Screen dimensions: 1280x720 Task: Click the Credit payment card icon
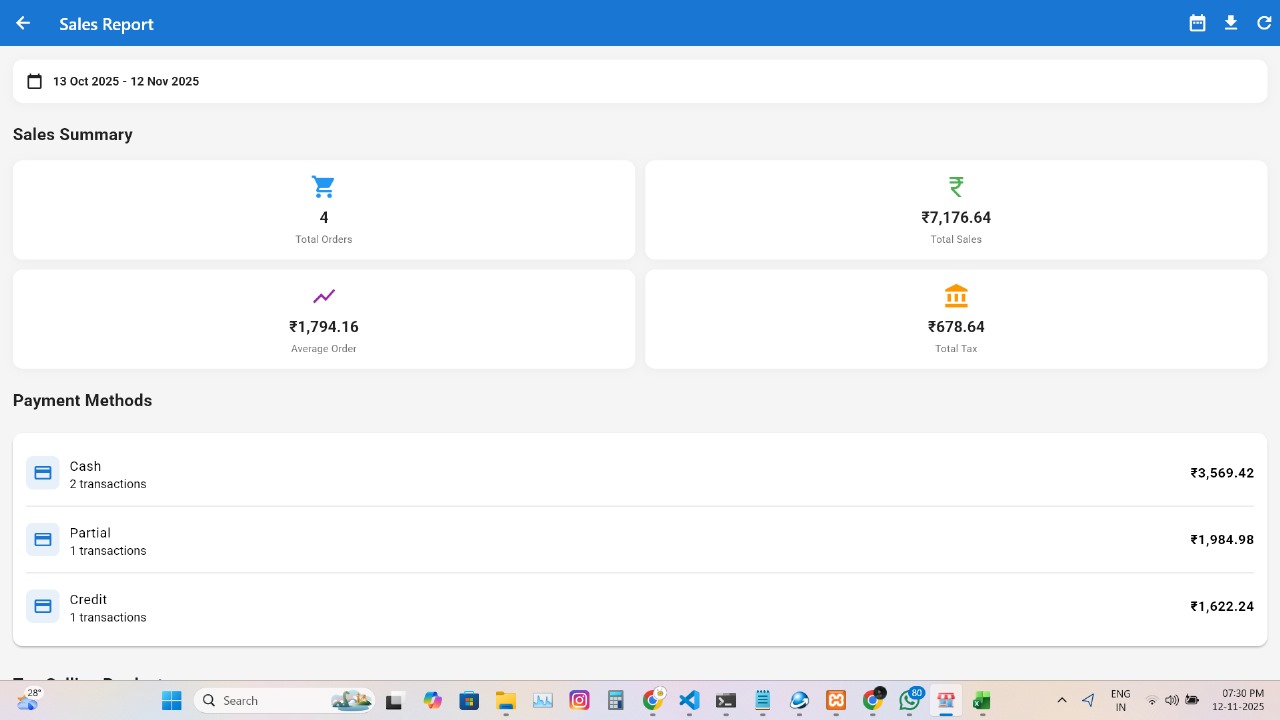tap(43, 606)
